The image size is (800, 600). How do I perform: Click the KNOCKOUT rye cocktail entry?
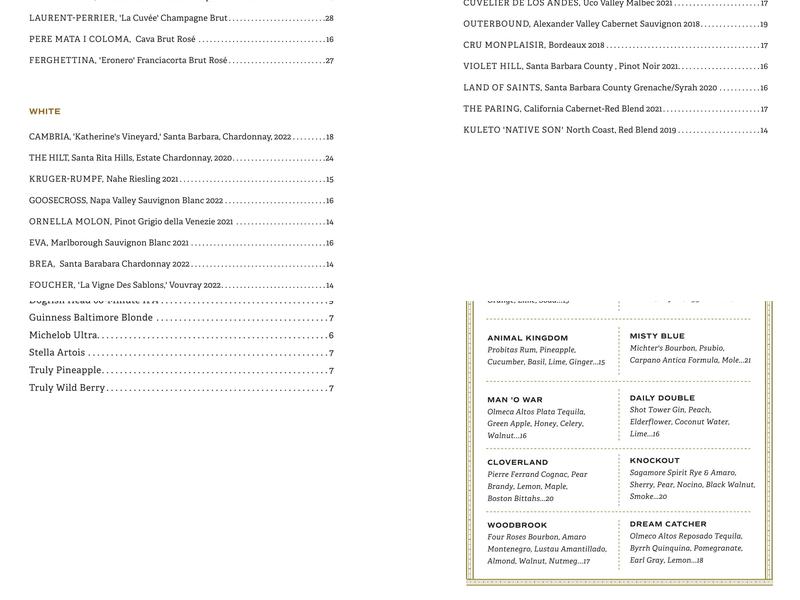653,461
